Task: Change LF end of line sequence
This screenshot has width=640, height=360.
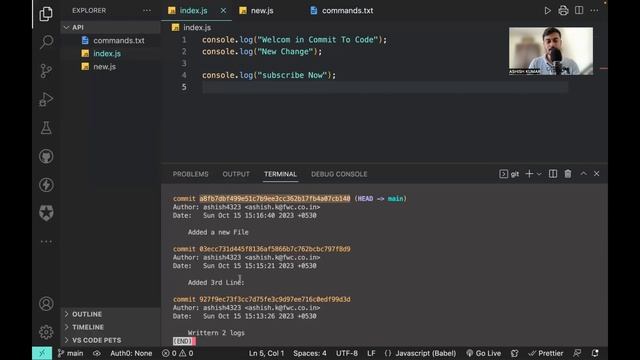Action: pos(371,353)
